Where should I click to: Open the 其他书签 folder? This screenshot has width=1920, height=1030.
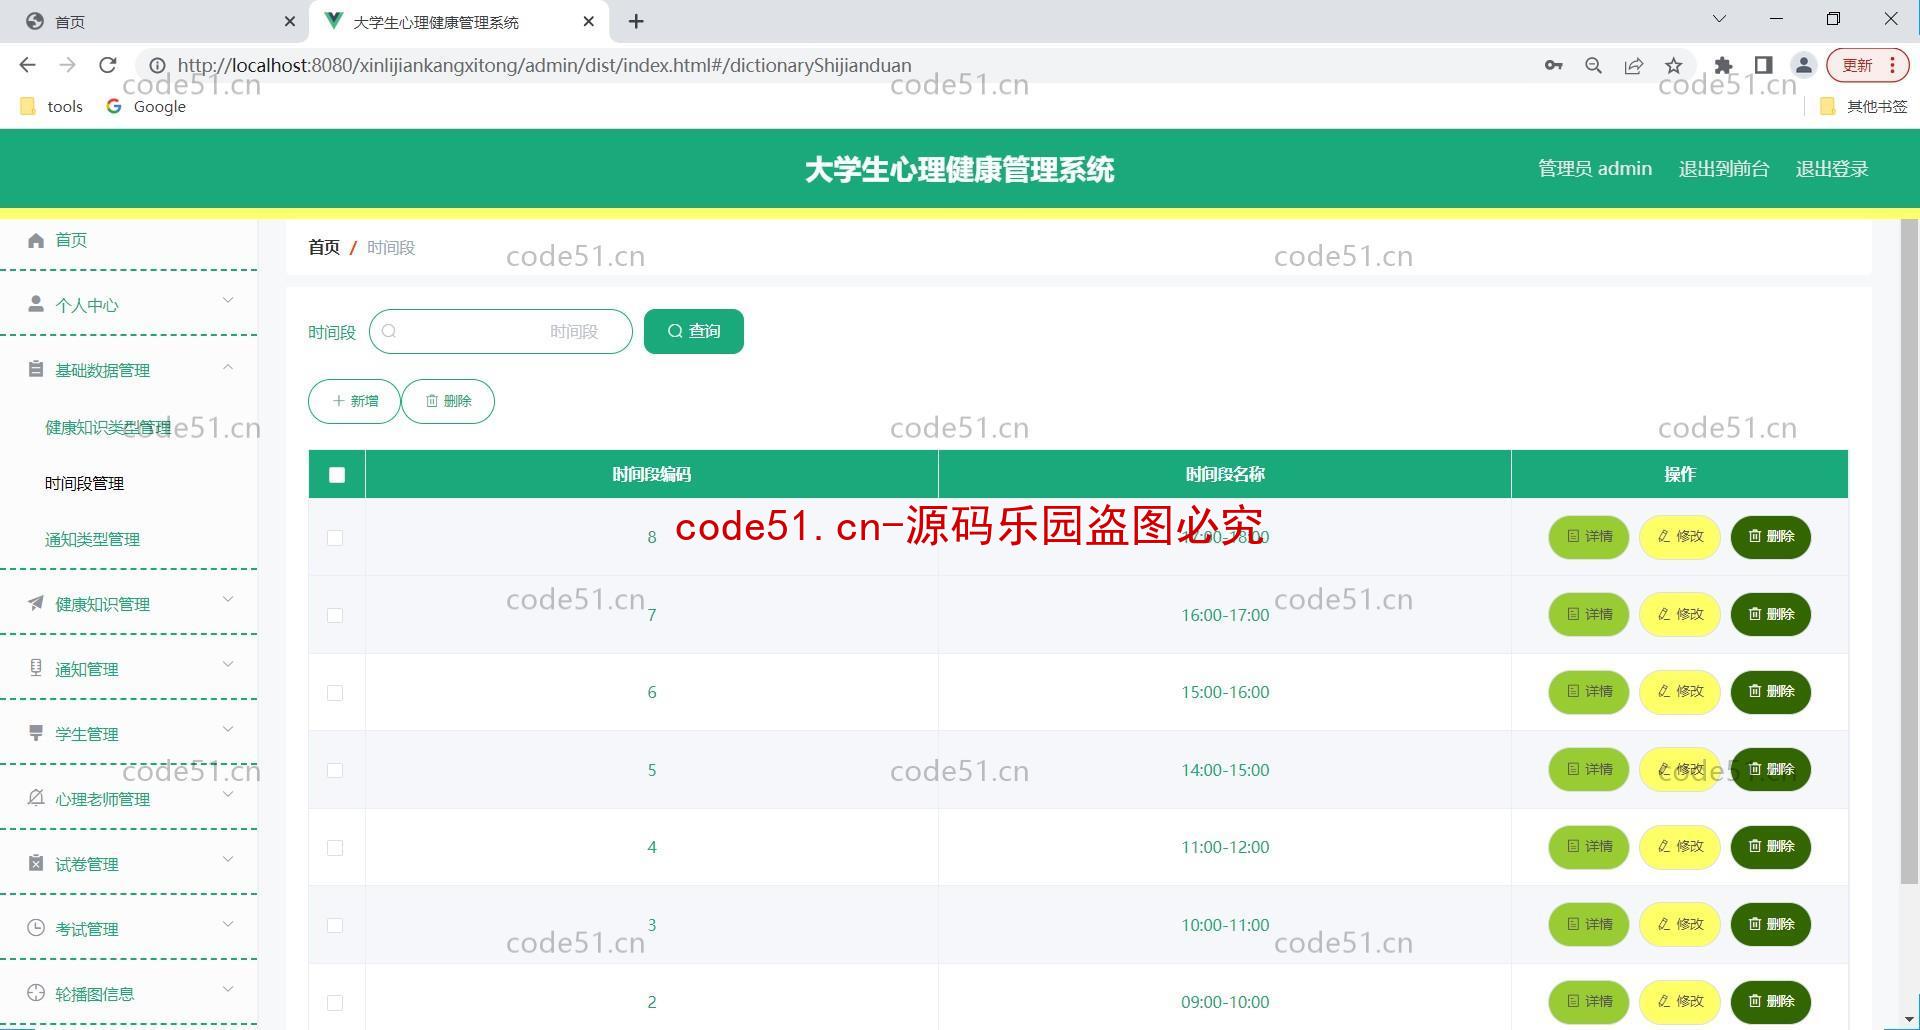[1863, 106]
